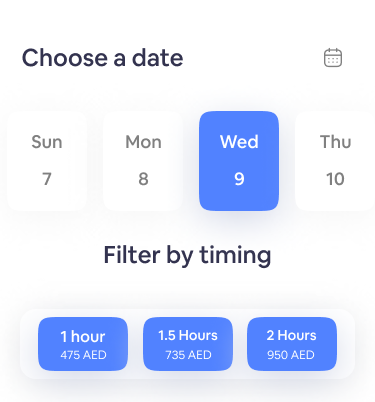Viewport: 375px width, 402px height.
Task: Click the date number 10
Action: tap(335, 179)
